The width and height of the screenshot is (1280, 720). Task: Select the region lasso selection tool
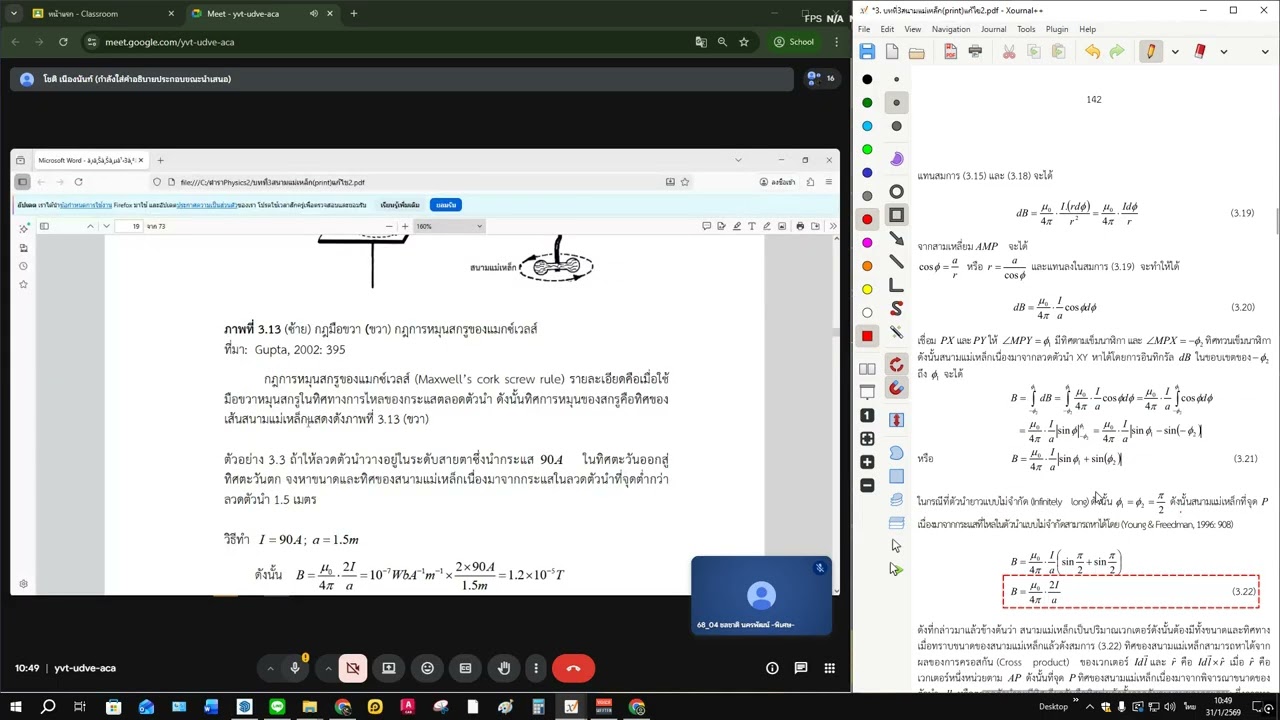coord(896,453)
